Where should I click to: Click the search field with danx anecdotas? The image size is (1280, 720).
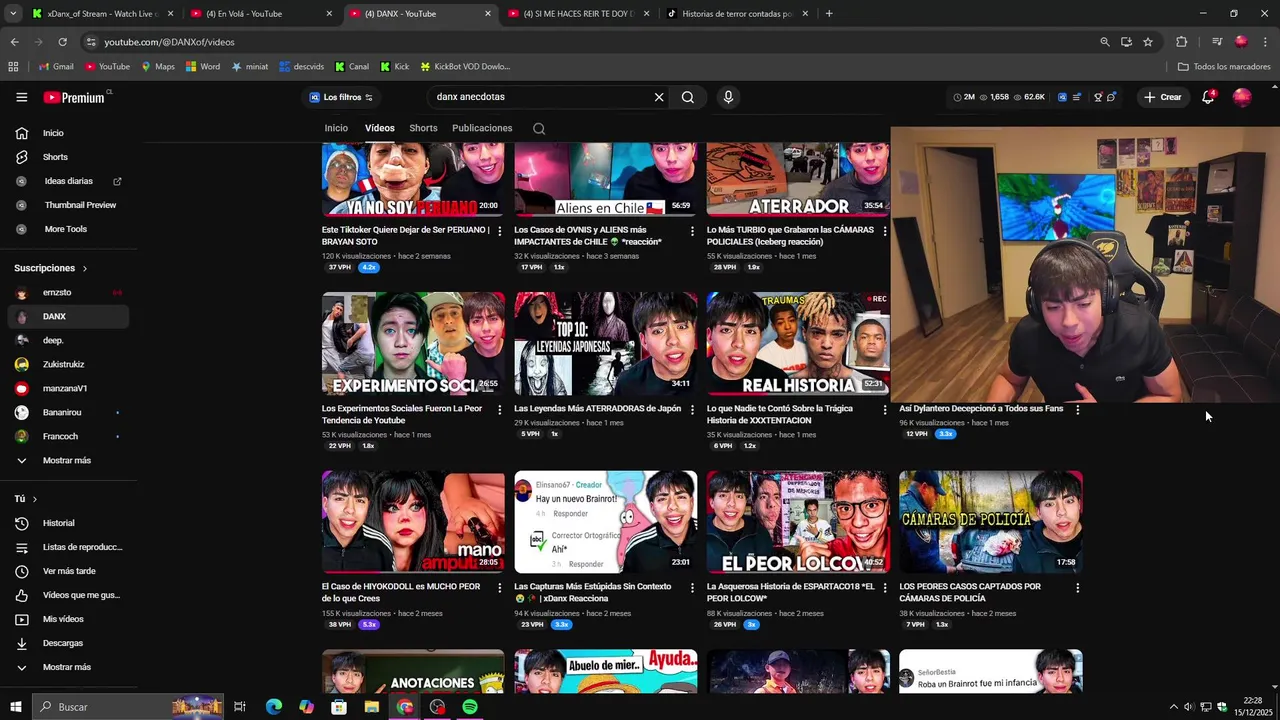pyautogui.click(x=540, y=97)
